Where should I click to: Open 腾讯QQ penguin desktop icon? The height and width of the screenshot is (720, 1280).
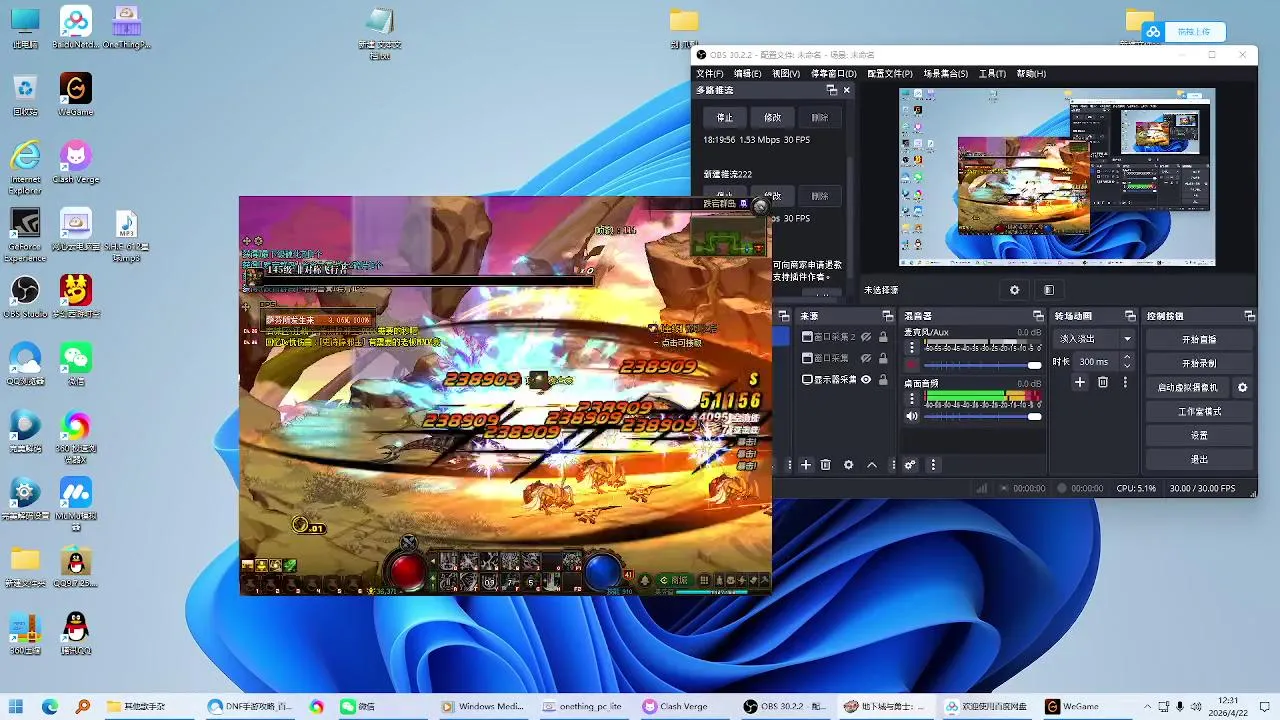point(75,633)
